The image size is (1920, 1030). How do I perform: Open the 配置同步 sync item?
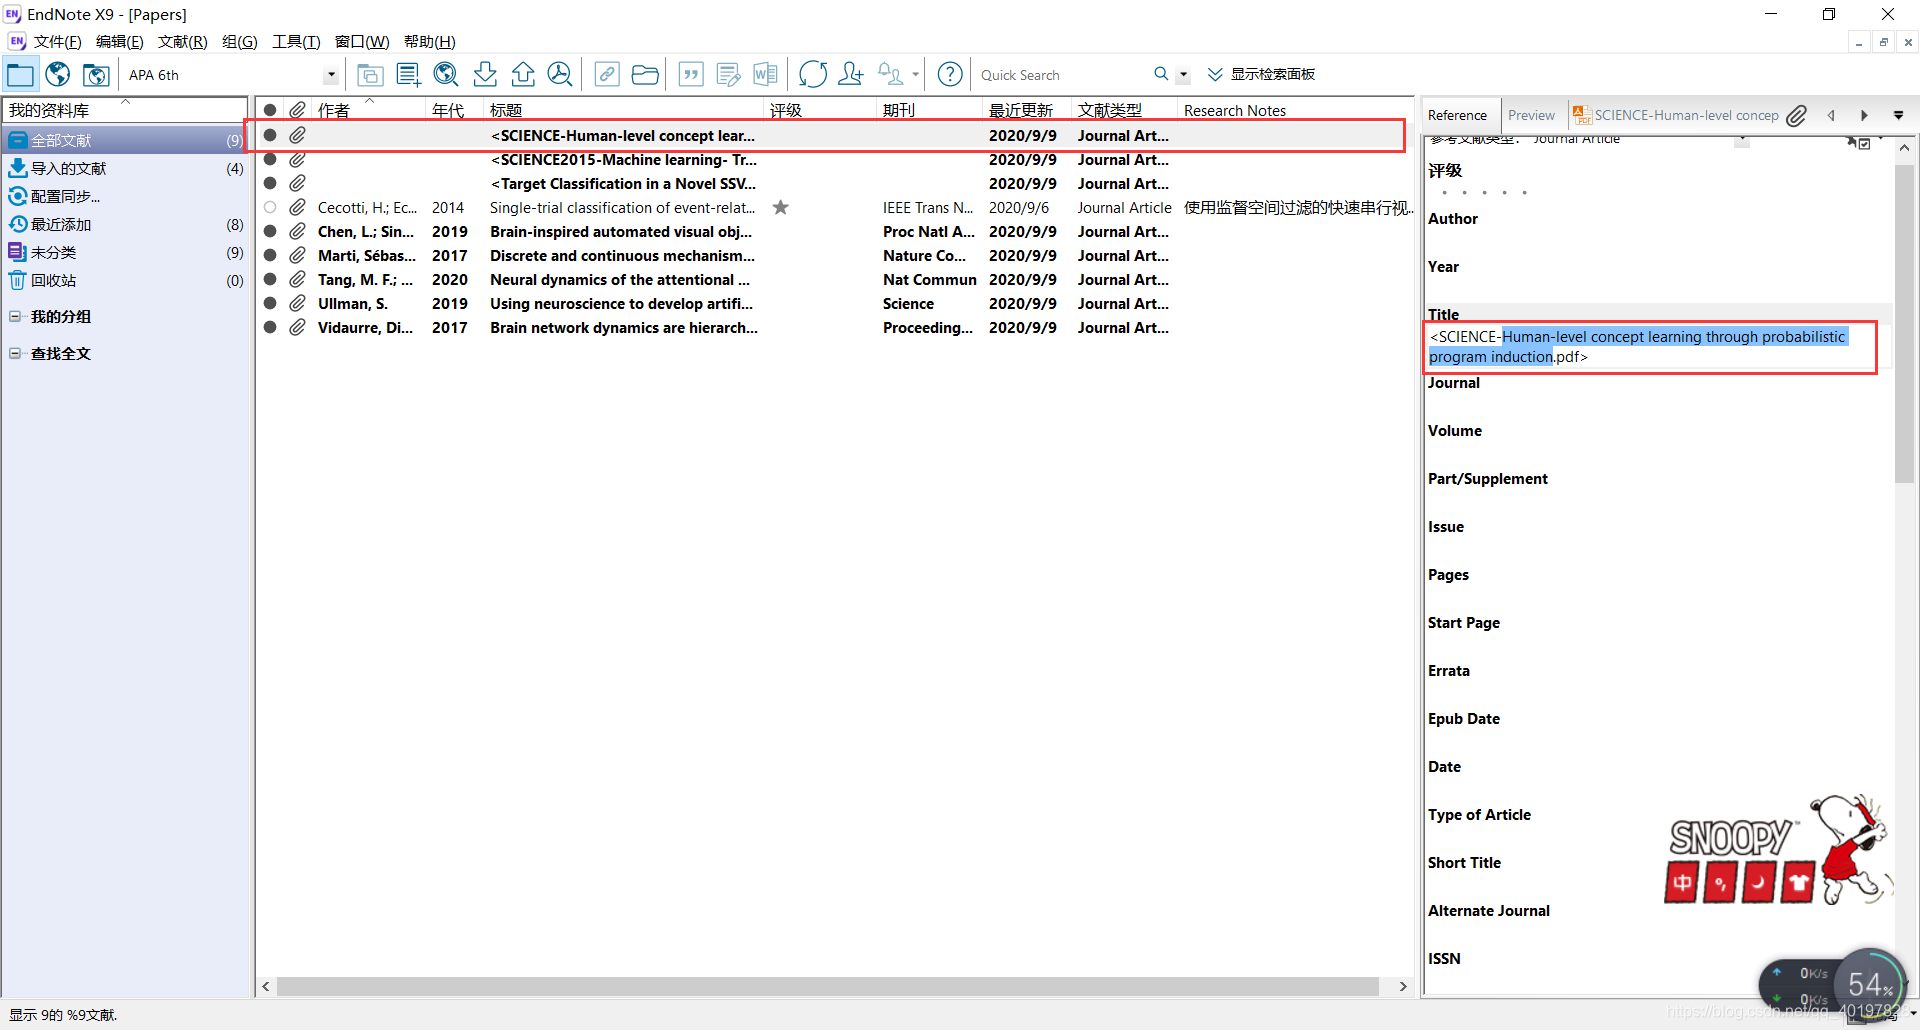coord(125,196)
